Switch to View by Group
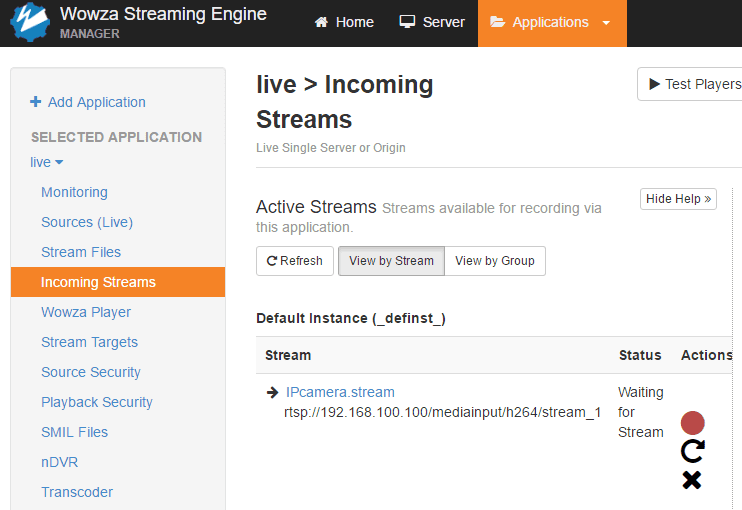The image size is (742, 510). point(495,261)
